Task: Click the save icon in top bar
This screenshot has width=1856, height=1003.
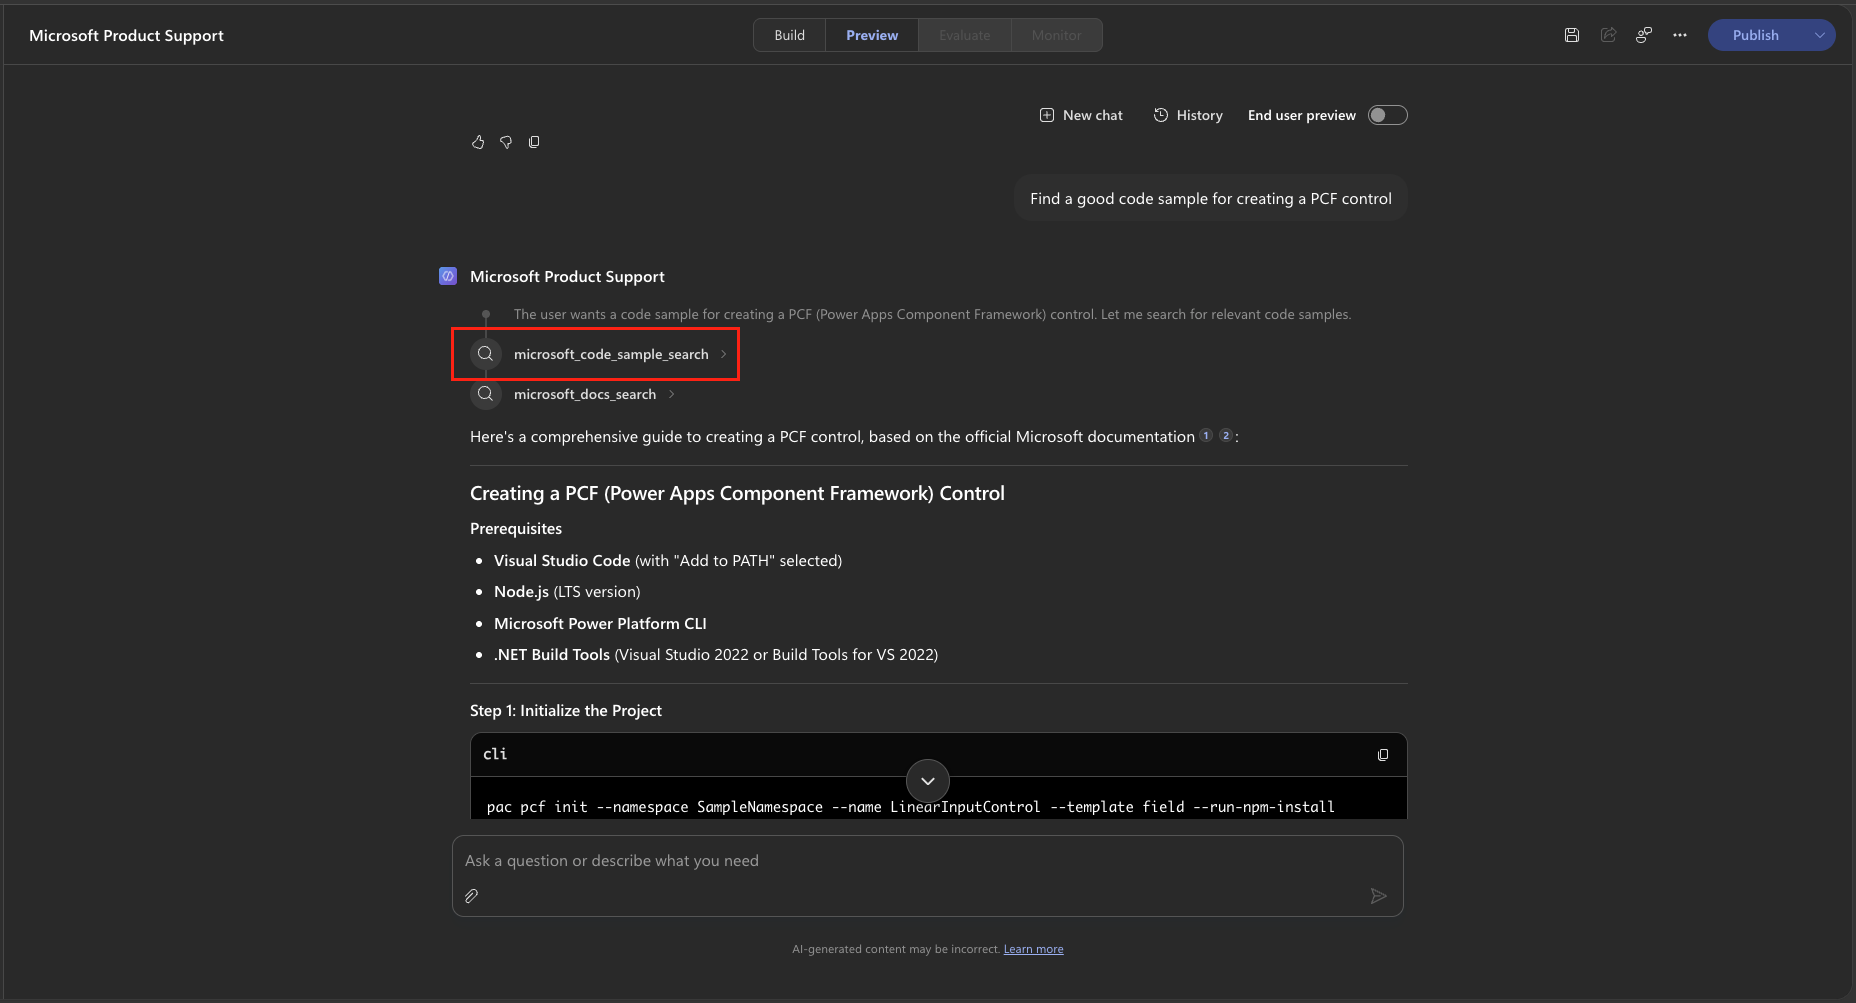Action: [x=1572, y=35]
